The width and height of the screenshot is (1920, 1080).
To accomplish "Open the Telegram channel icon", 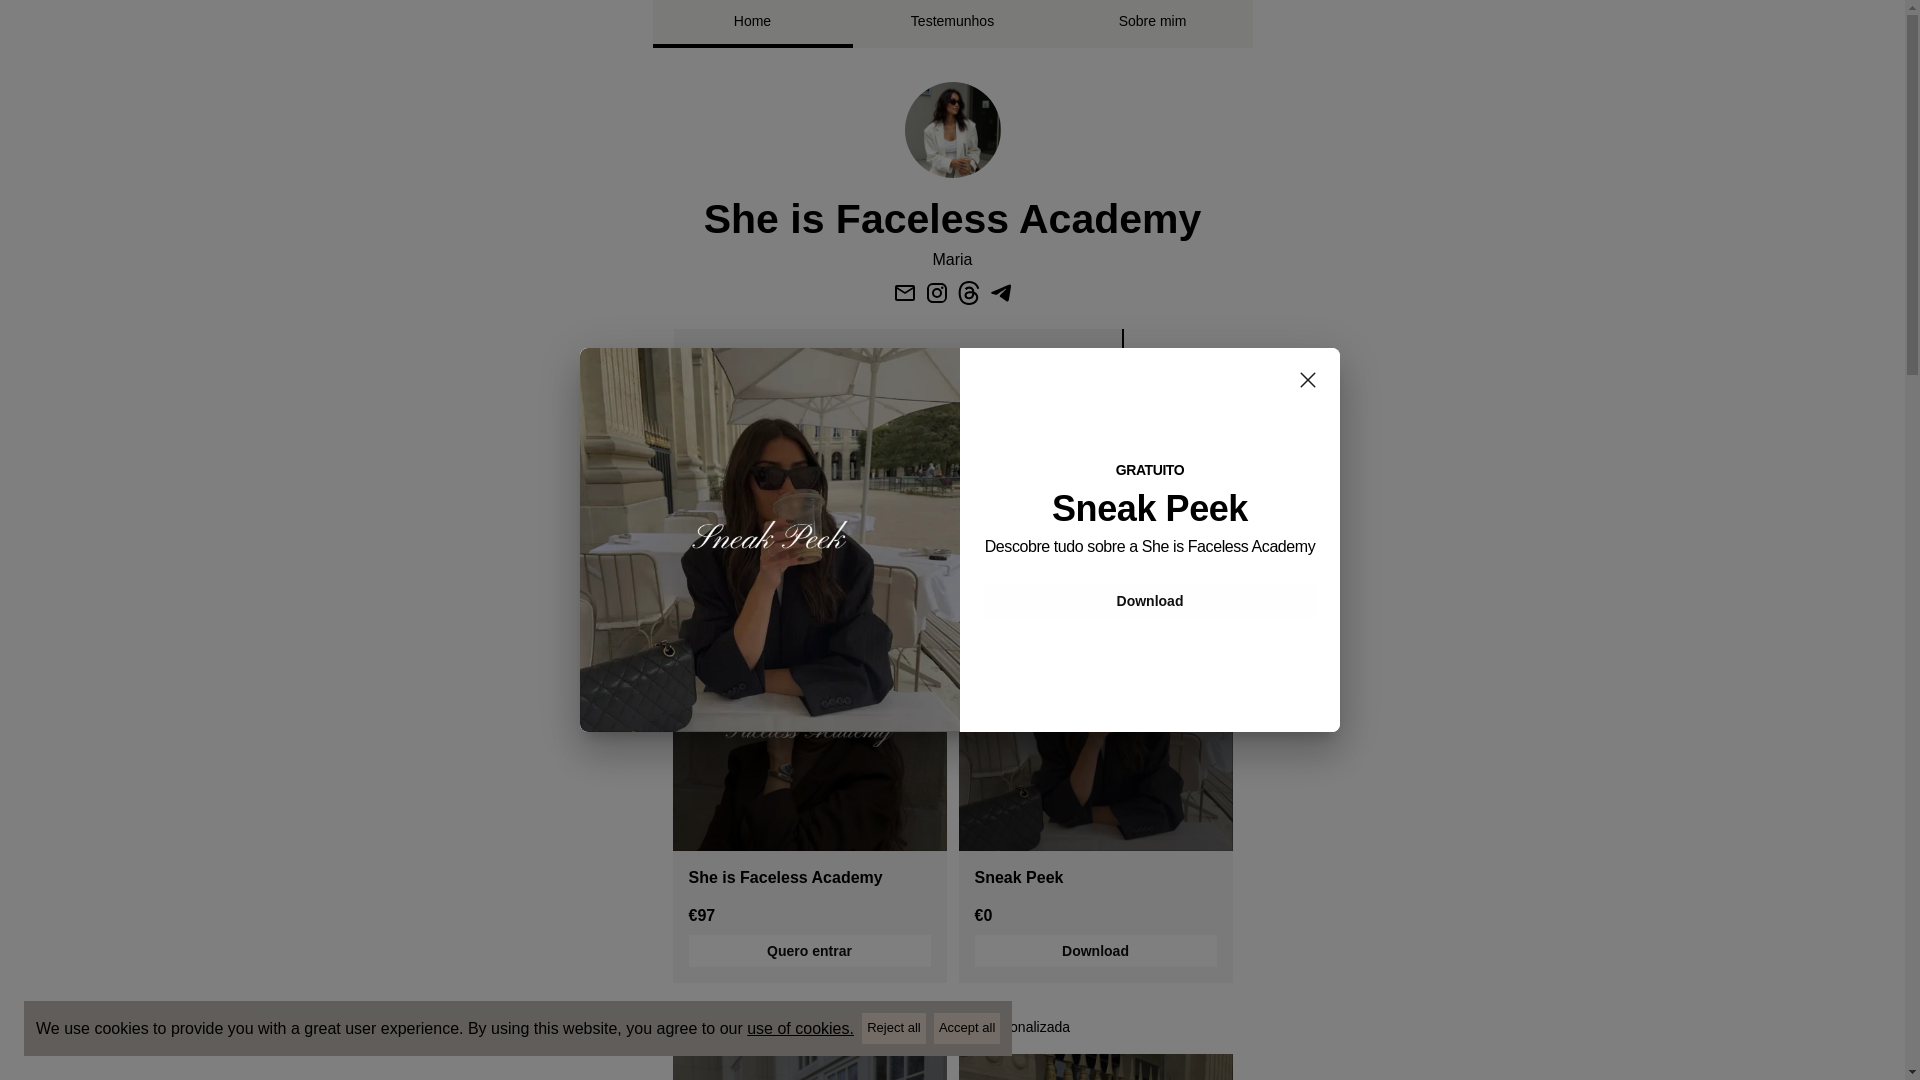I will (1000, 293).
